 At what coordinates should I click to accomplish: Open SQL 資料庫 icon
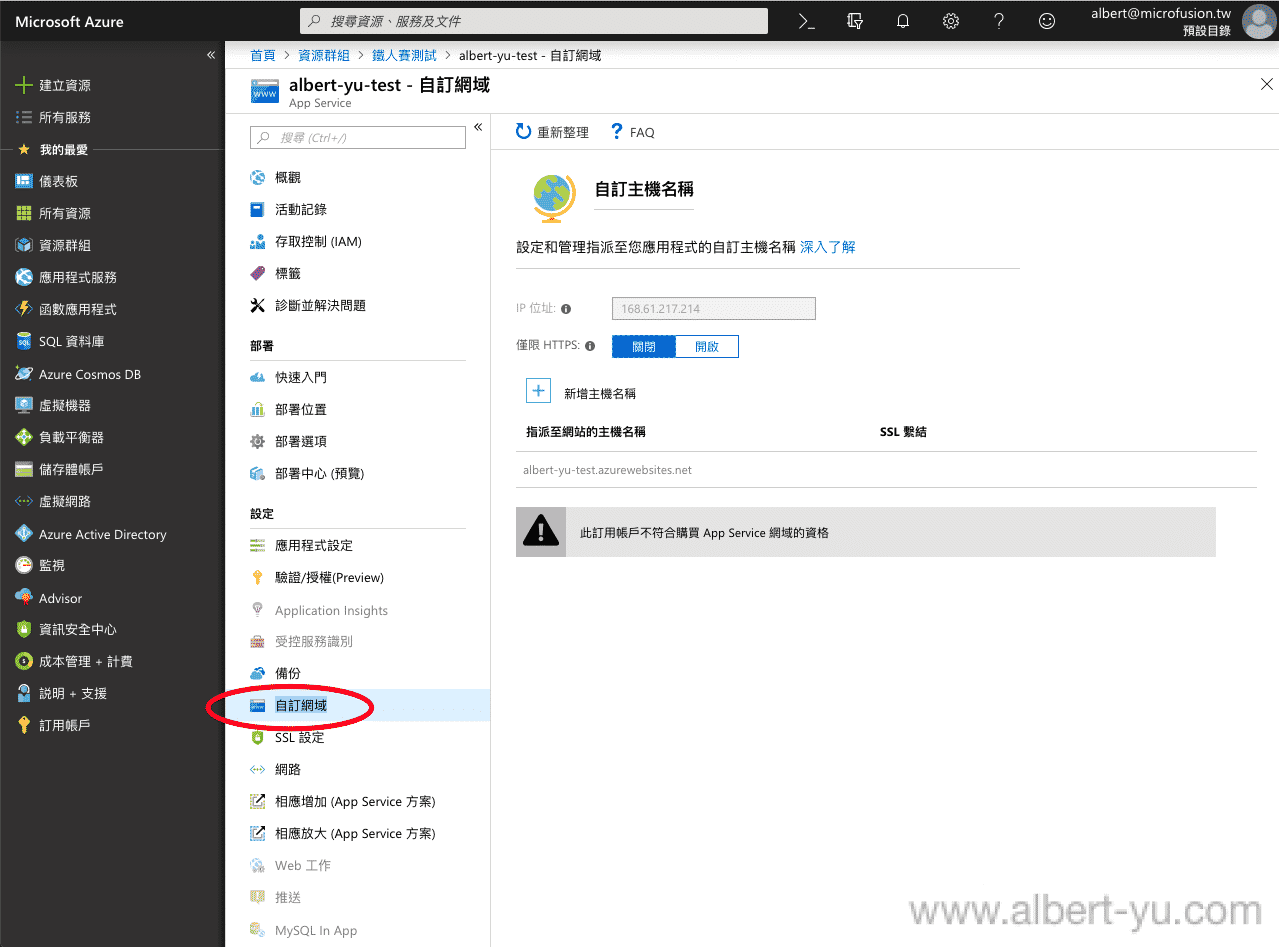coord(24,341)
